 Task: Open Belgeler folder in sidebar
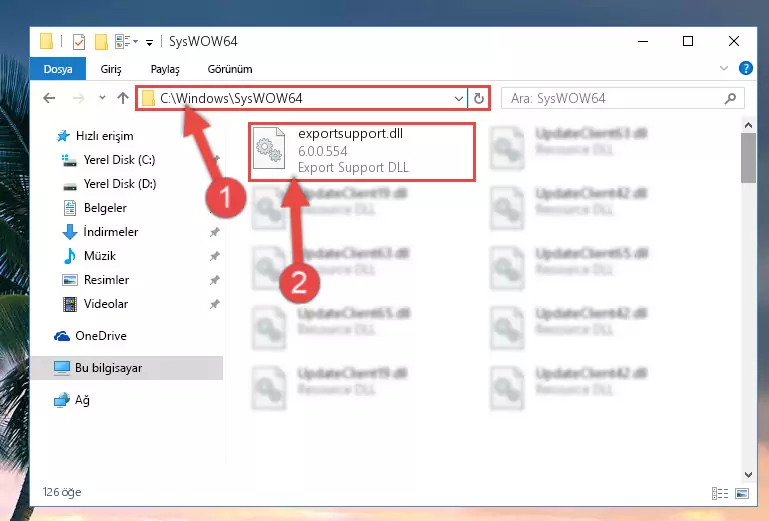105,208
